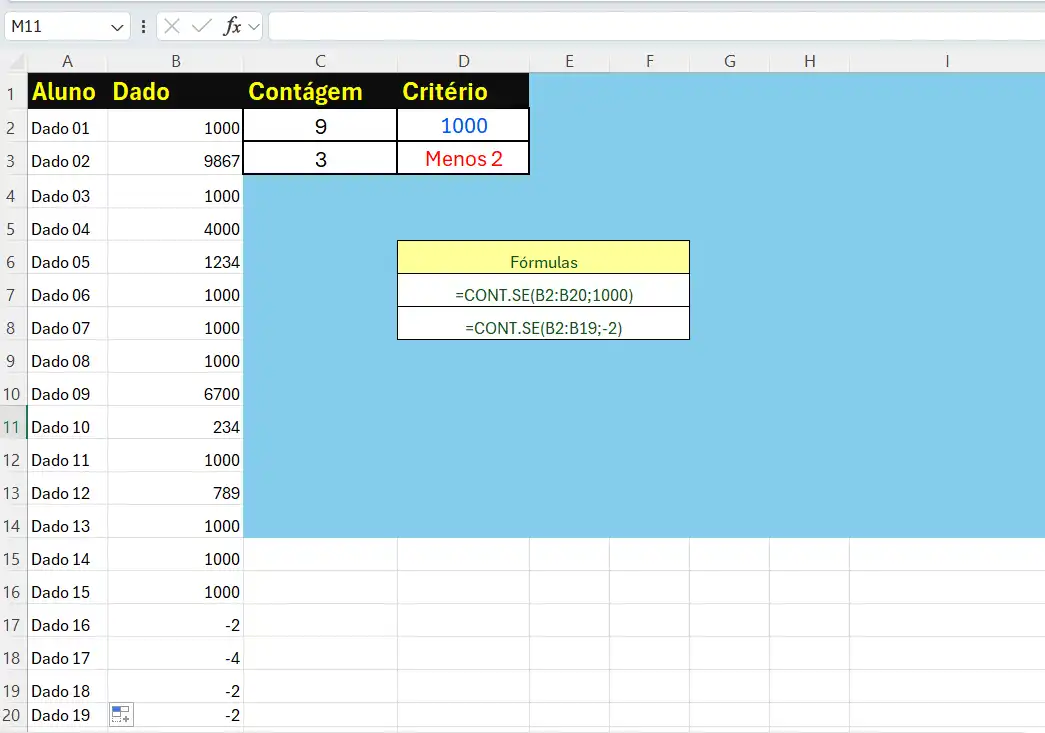Click inside the formula bar input field
Image resolution: width=1045 pixels, height=733 pixels.
(x=650, y=27)
